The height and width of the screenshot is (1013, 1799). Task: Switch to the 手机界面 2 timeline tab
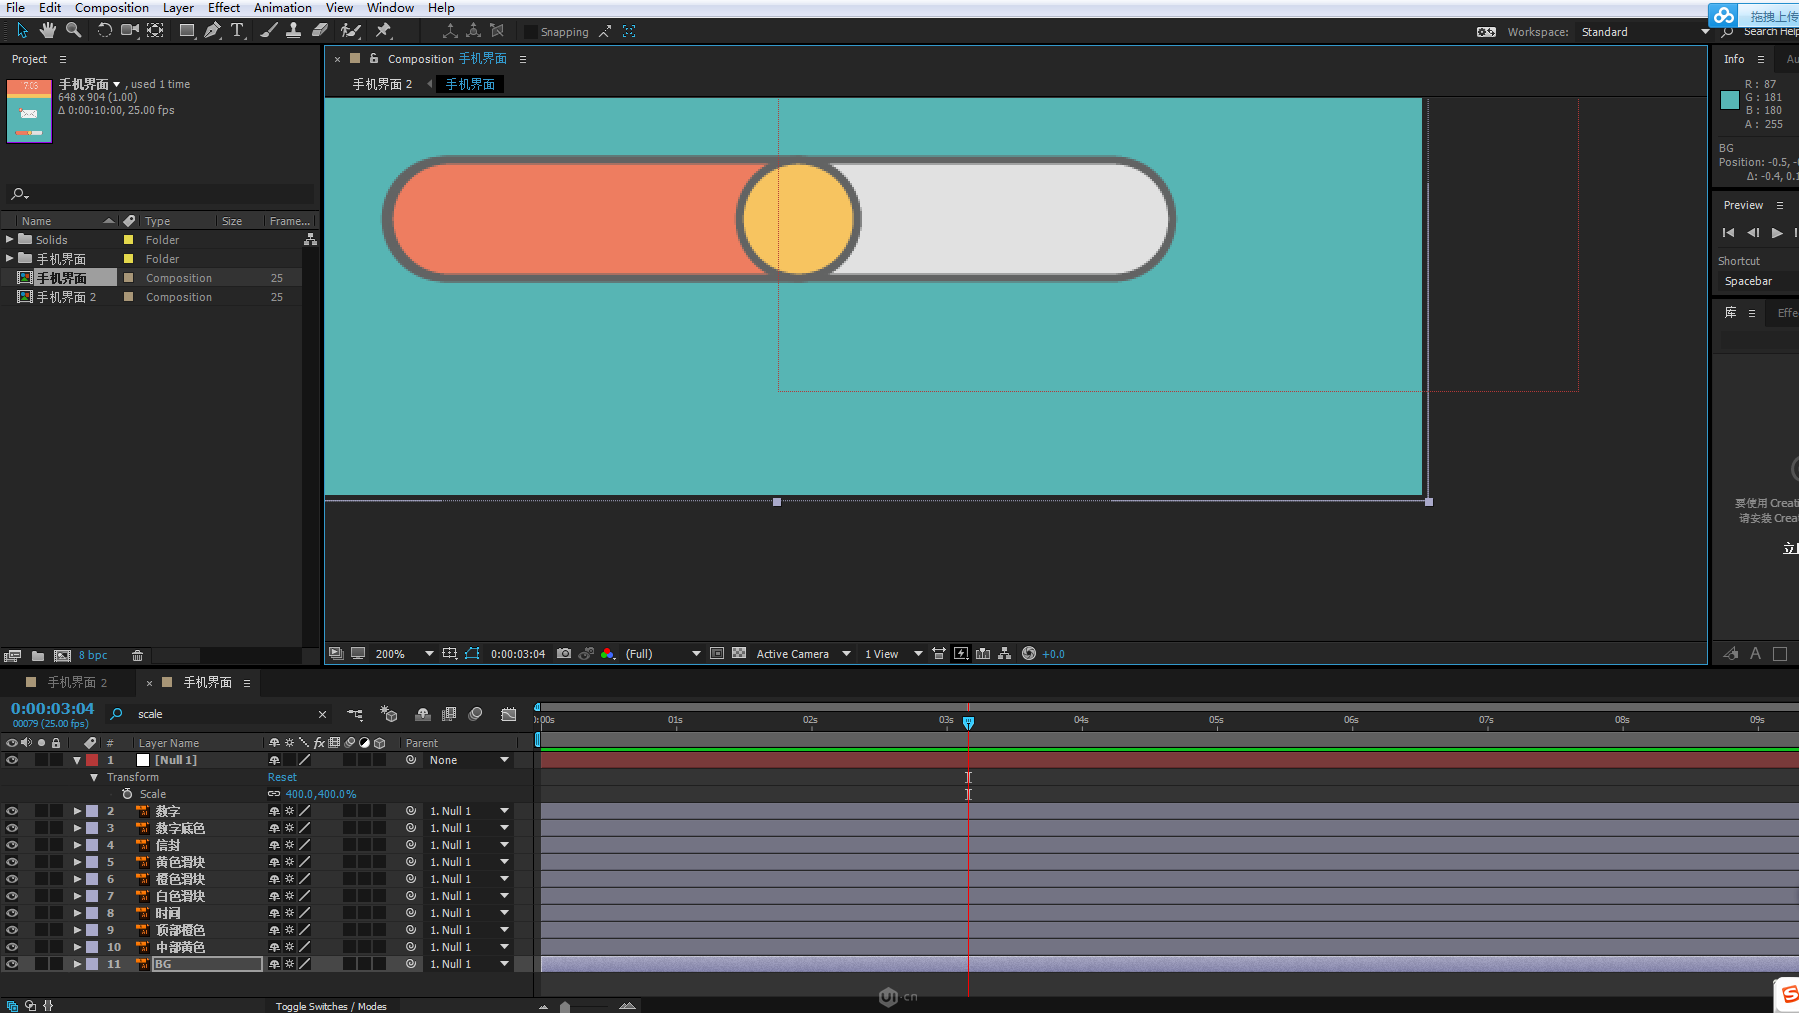(76, 682)
